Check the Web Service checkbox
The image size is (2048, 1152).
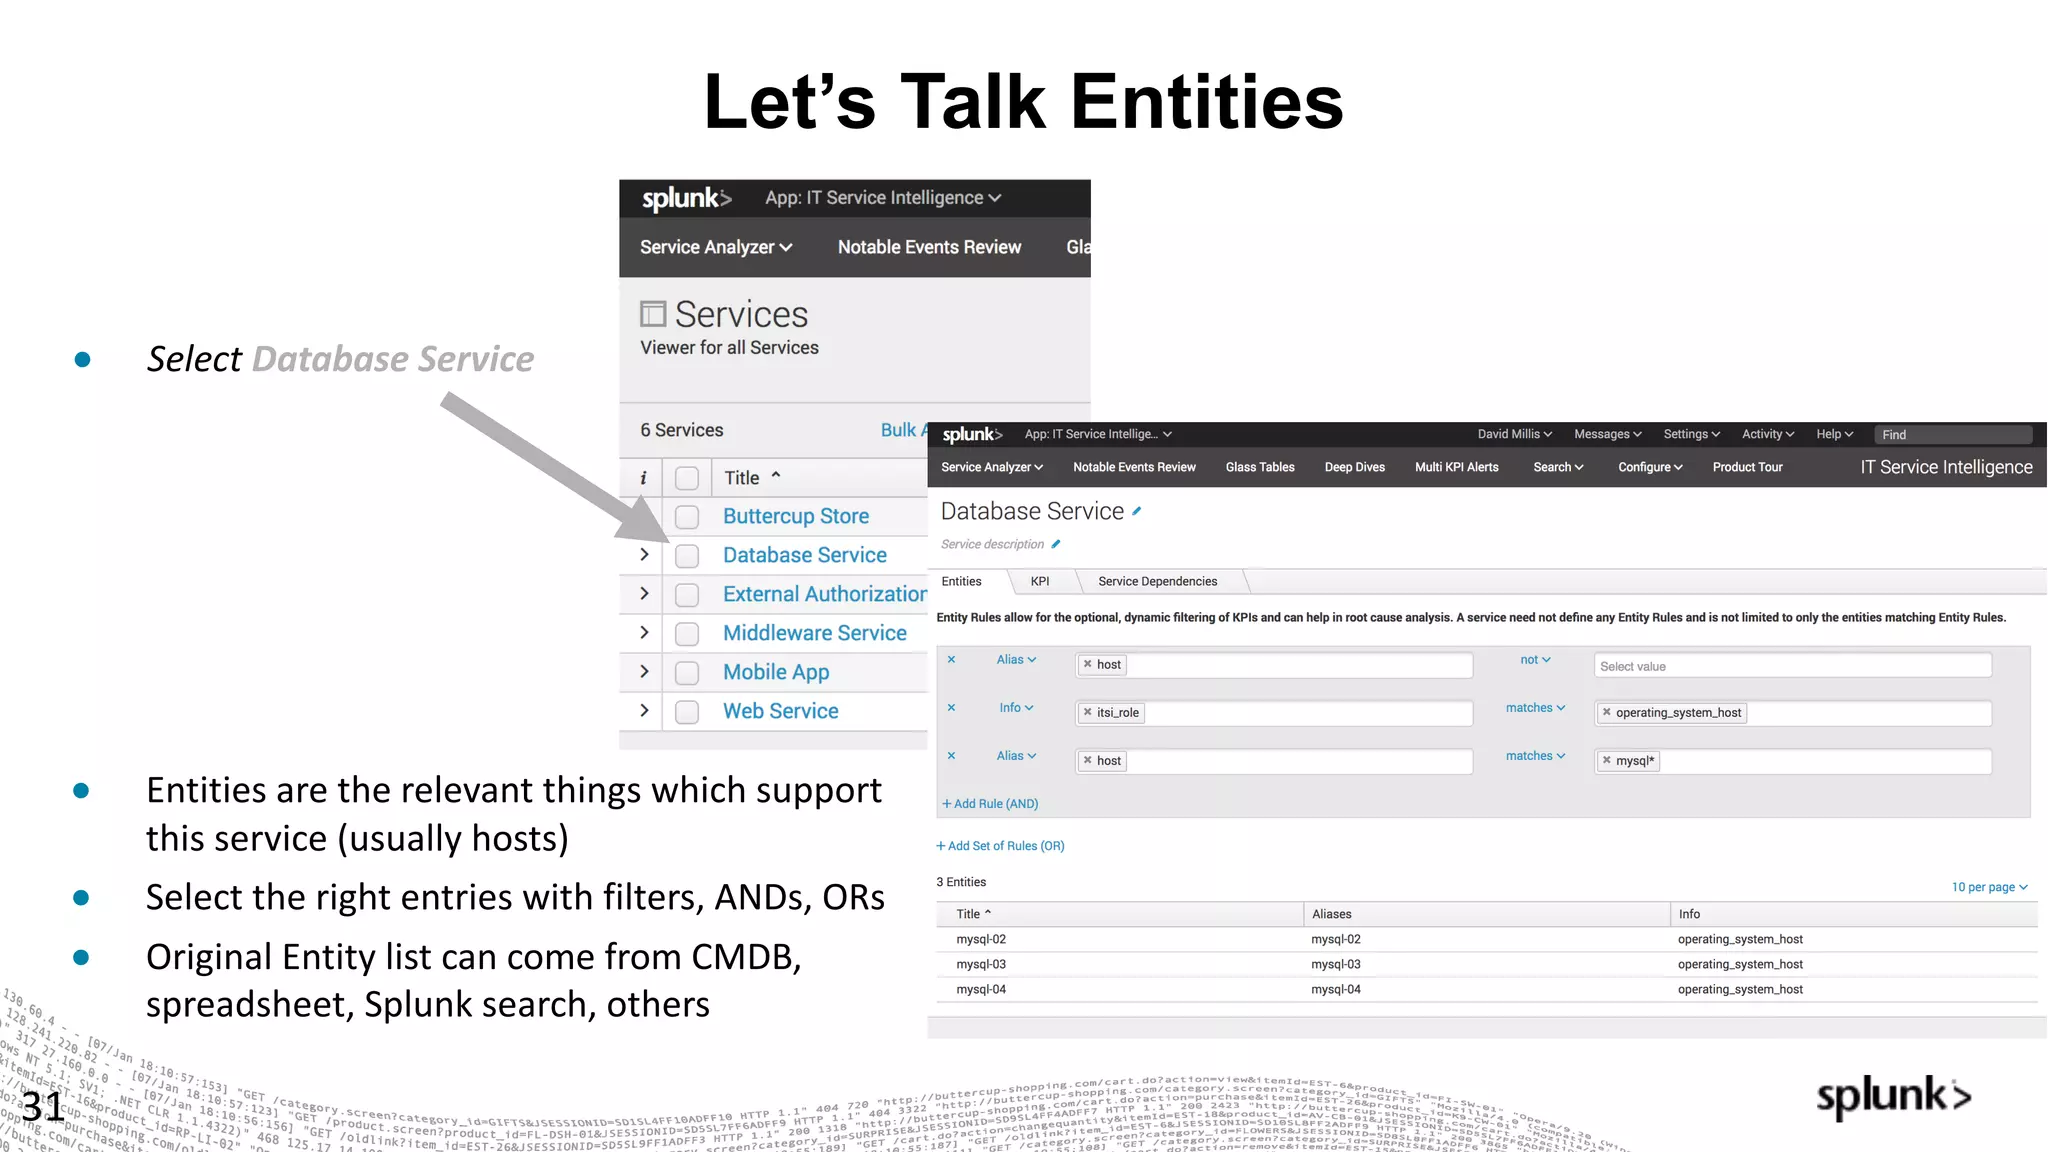coord(687,712)
